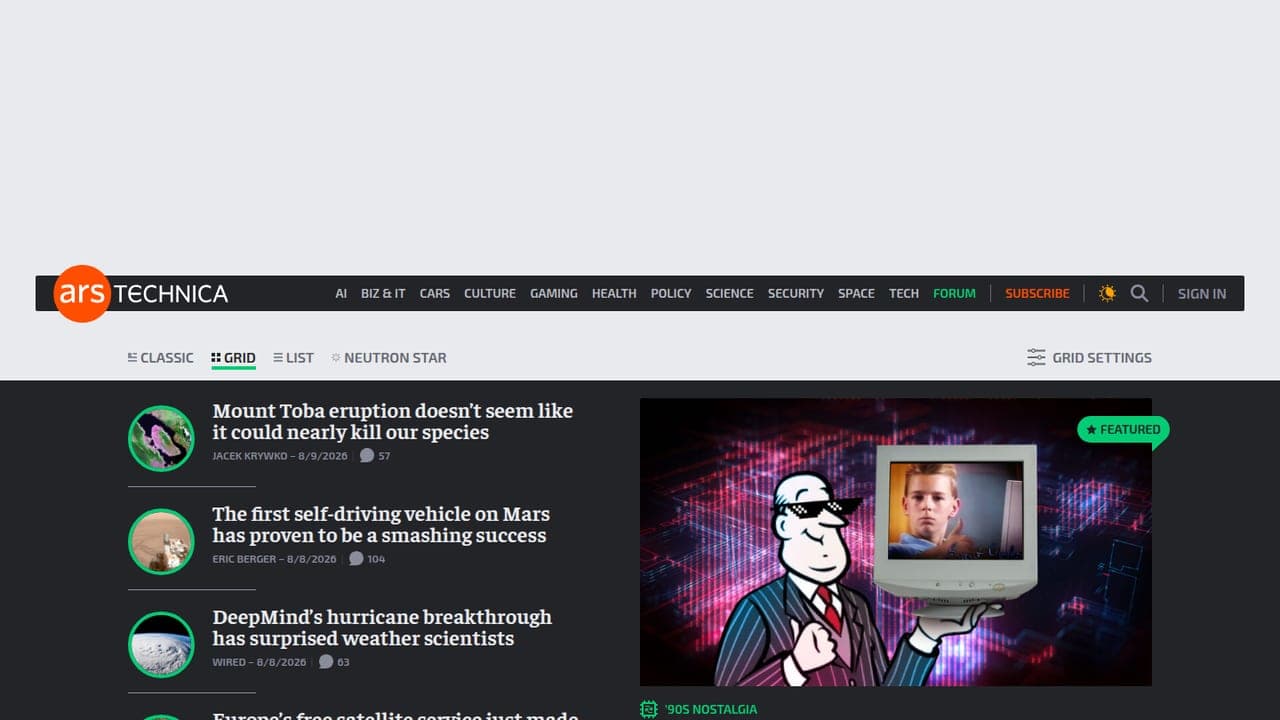Open the AI section
Viewport: 1280px width, 720px height.
click(x=341, y=293)
